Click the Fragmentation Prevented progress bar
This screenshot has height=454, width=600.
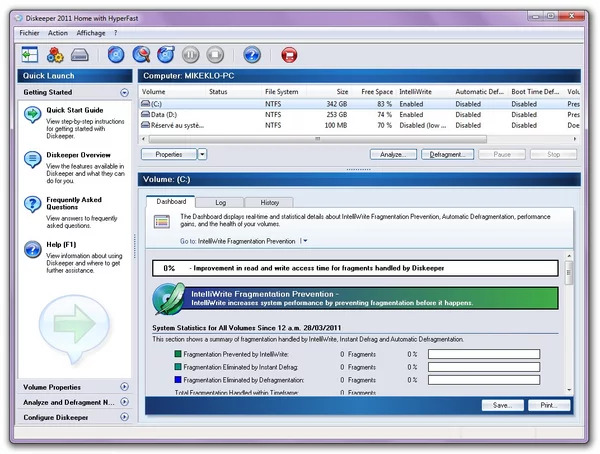484,354
